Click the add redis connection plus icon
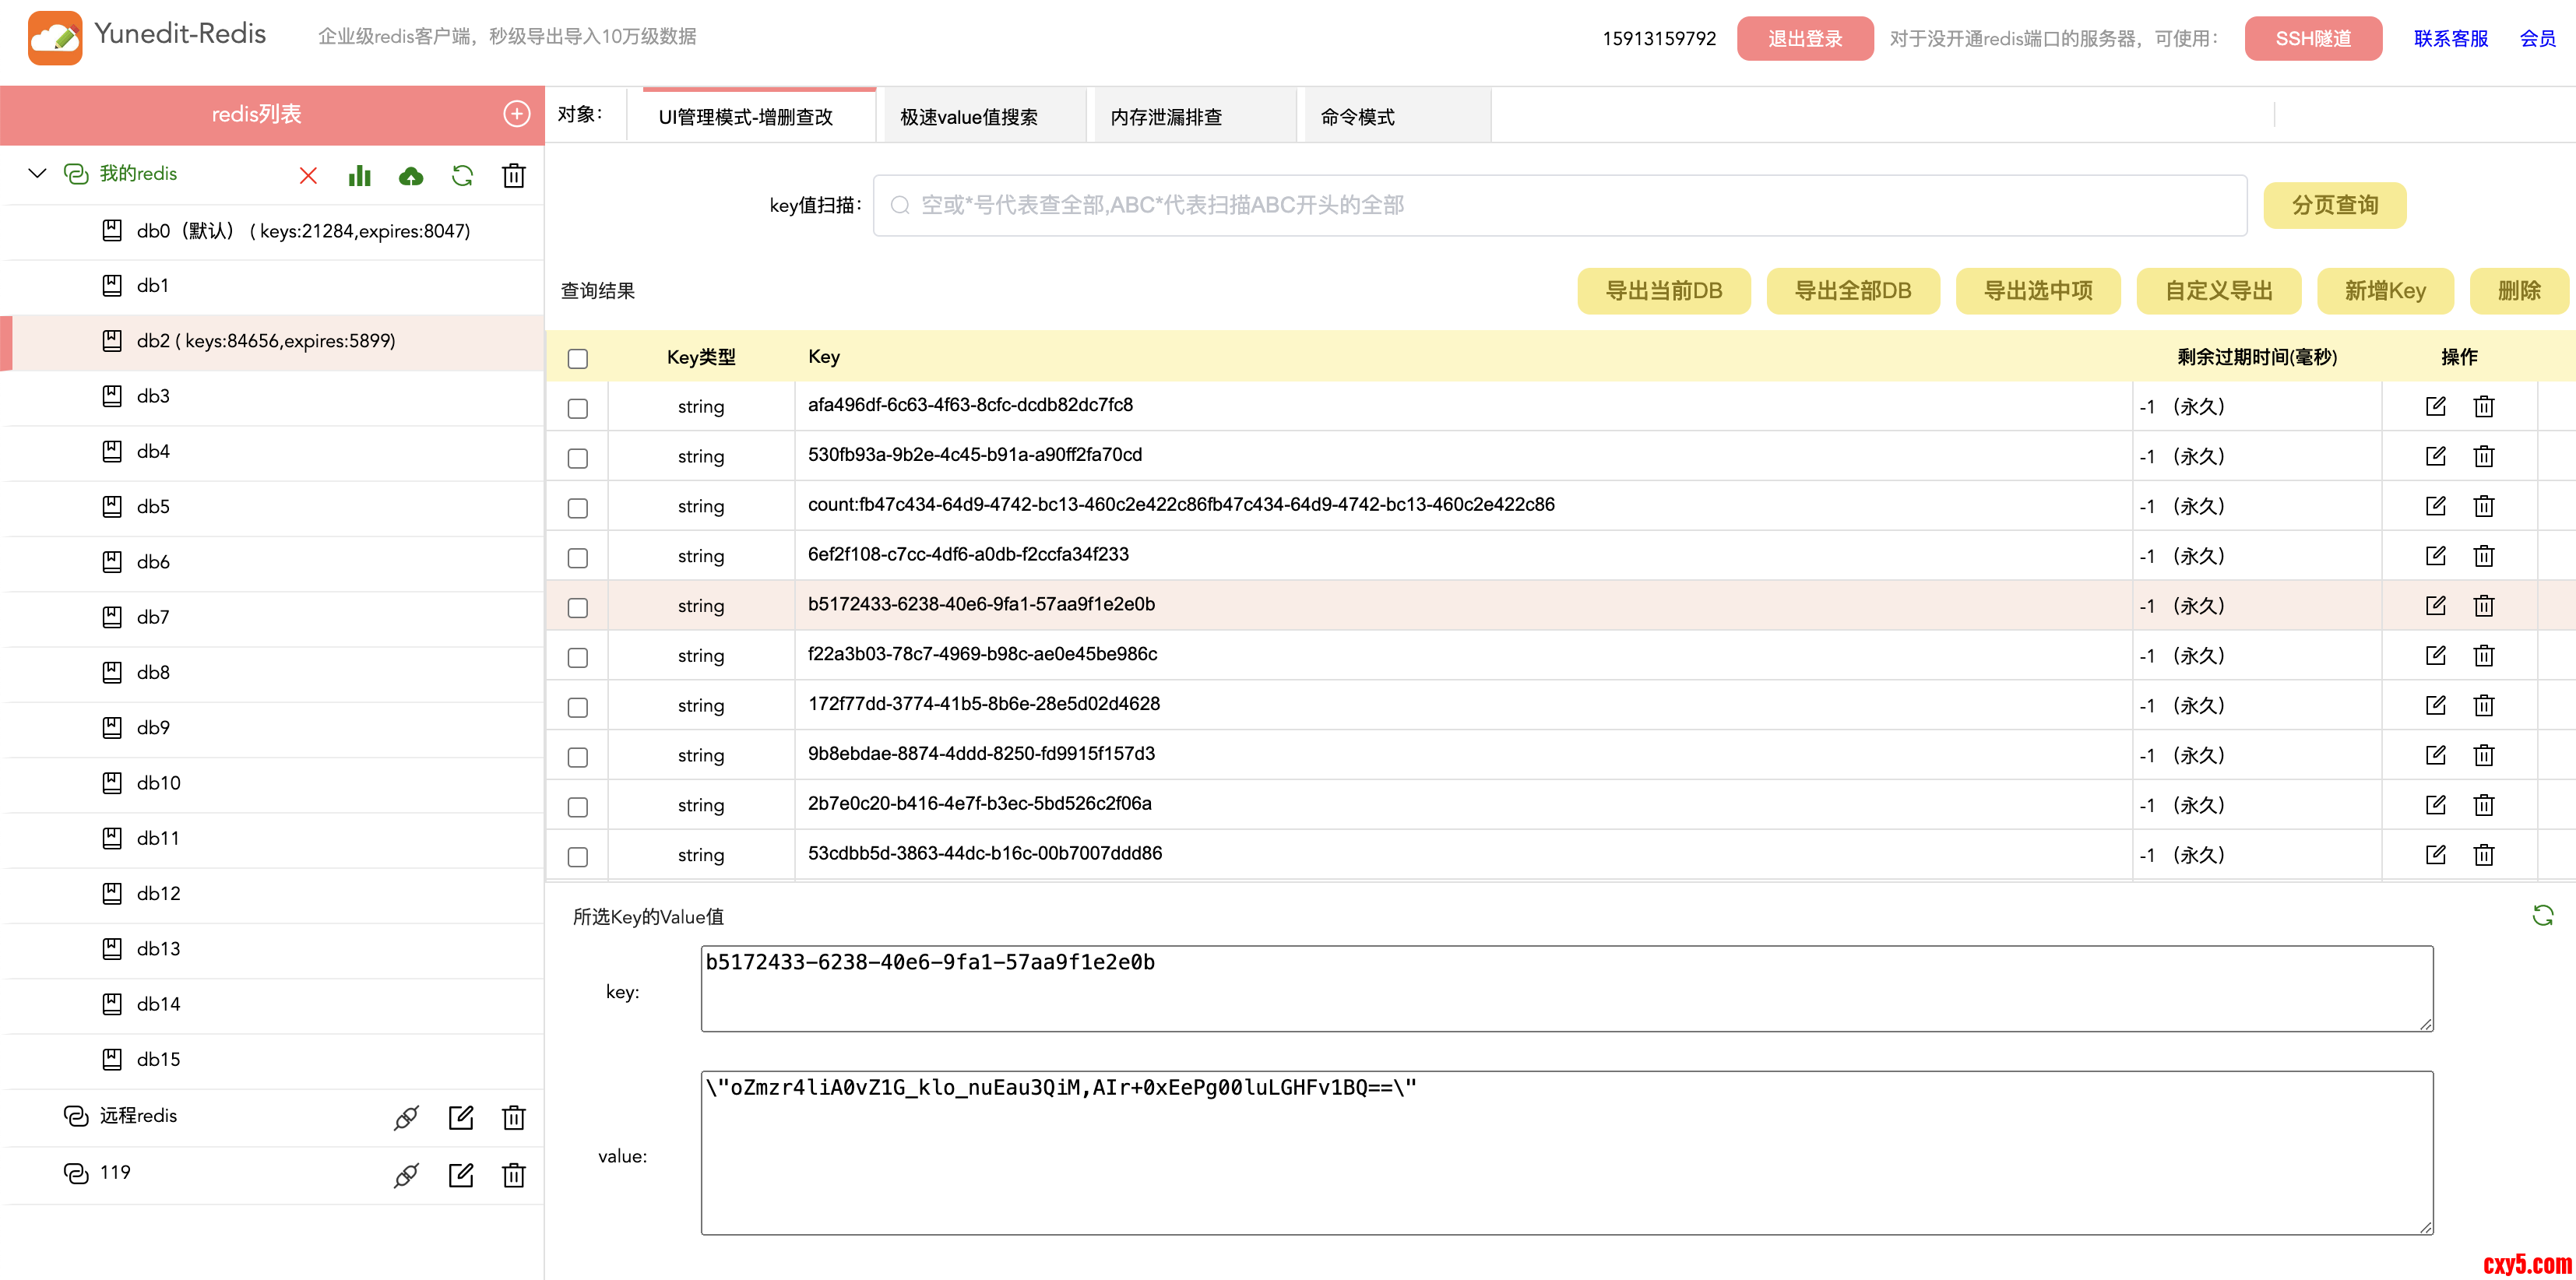2576x1280 pixels. tap(516, 114)
